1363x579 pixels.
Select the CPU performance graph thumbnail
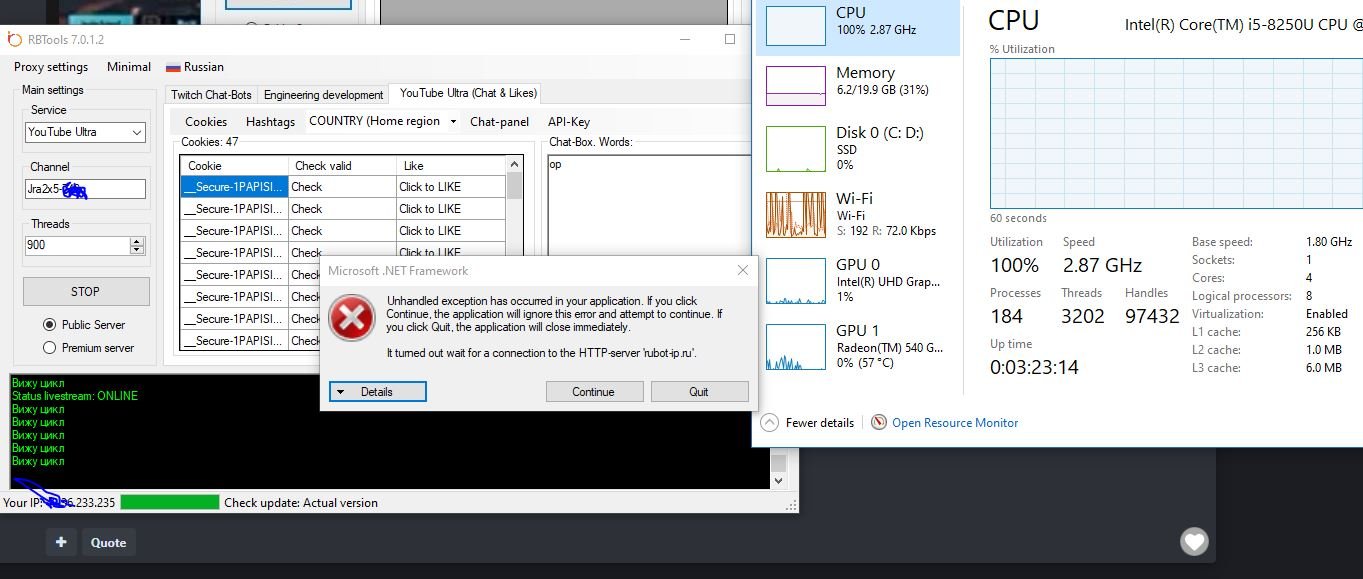click(x=795, y=25)
